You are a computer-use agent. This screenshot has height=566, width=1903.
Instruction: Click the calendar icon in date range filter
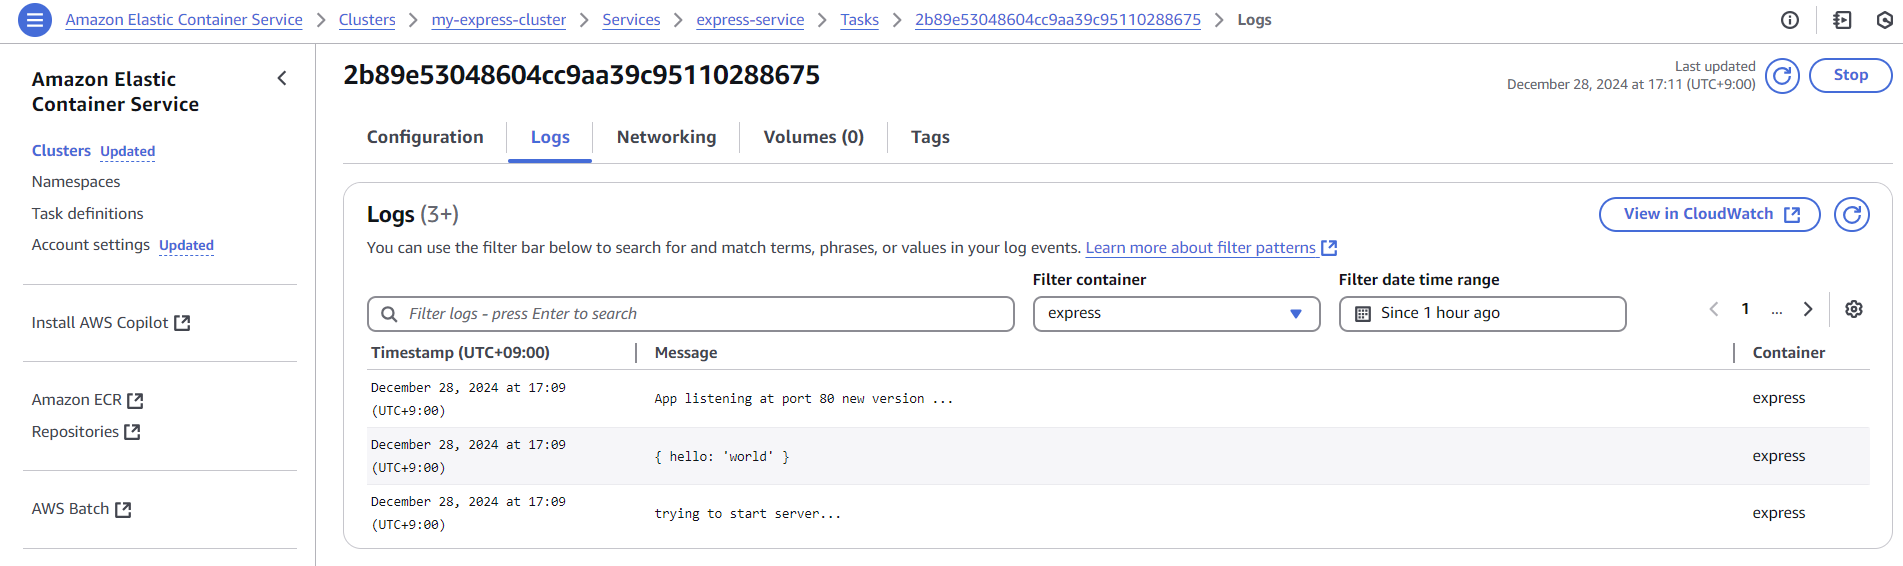[1362, 314]
